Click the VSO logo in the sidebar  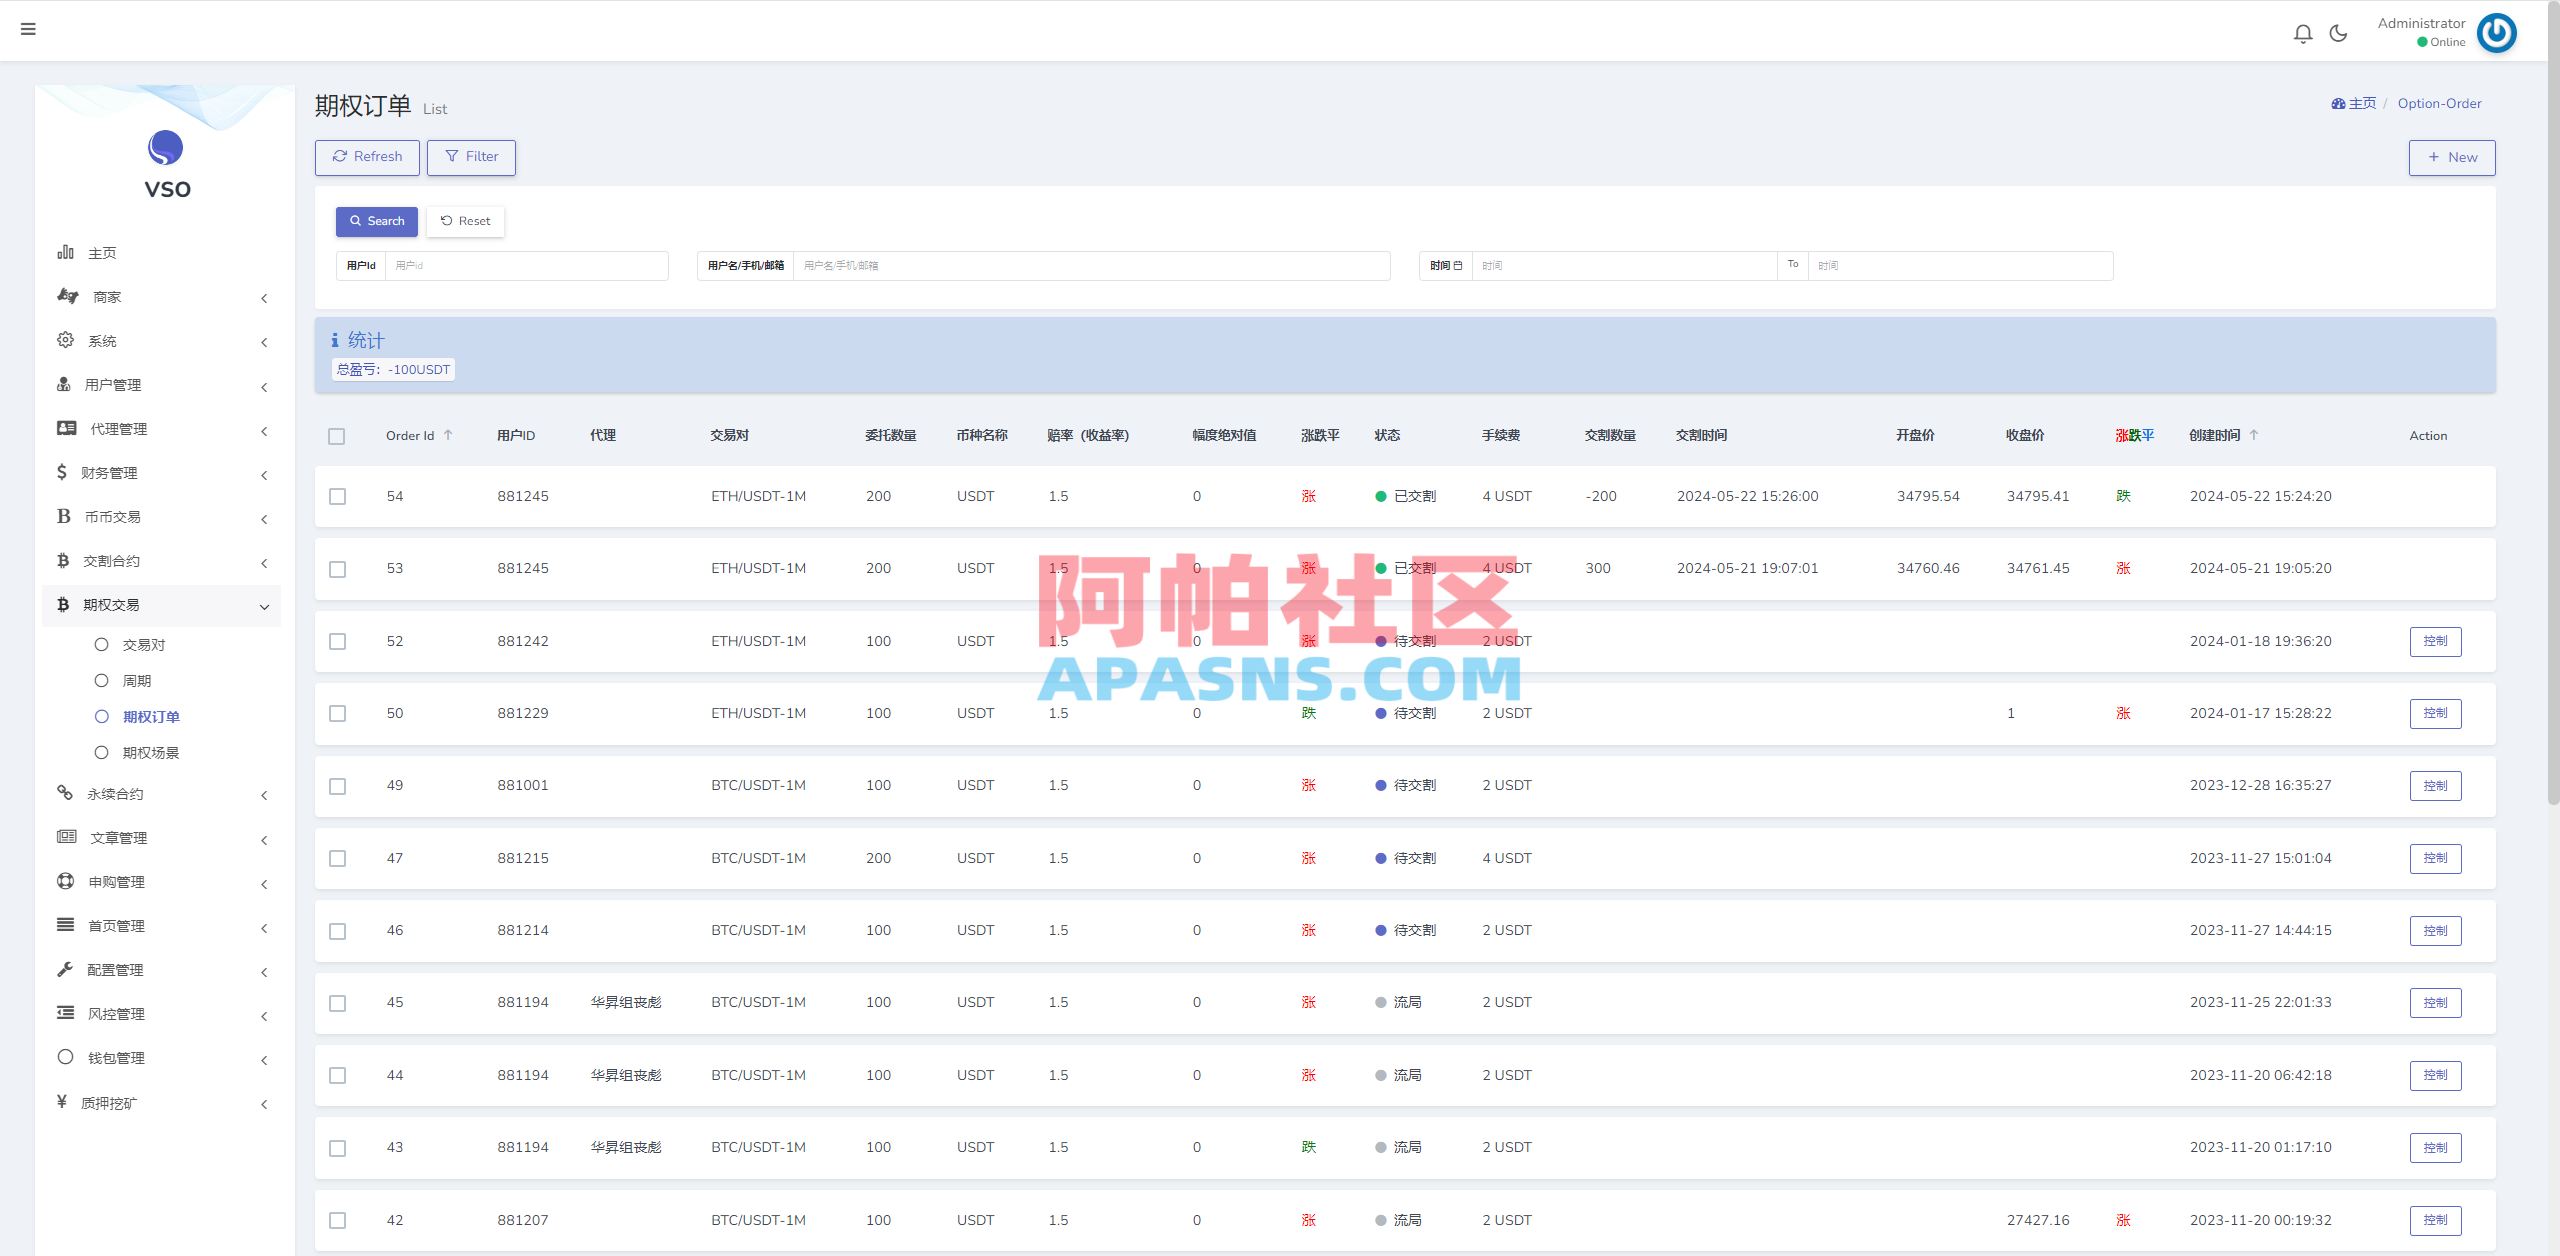[165, 150]
